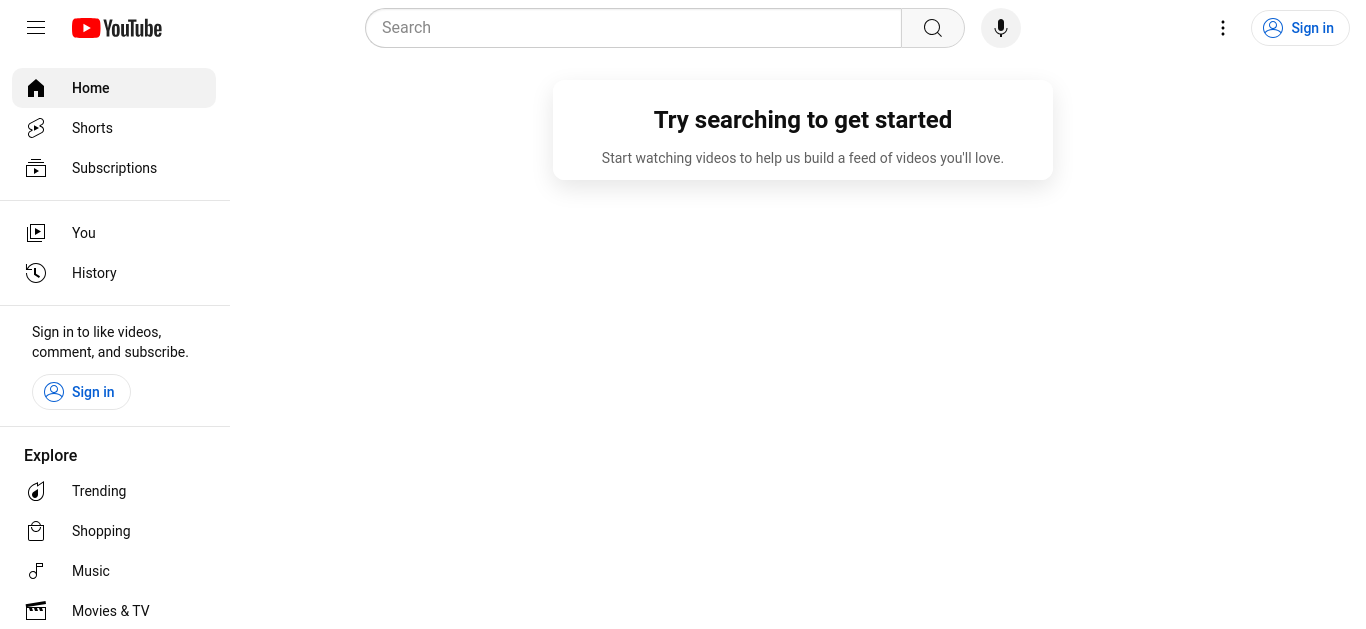Click the YouTube logo
The height and width of the screenshot is (629, 1366).
pyautogui.click(x=117, y=28)
